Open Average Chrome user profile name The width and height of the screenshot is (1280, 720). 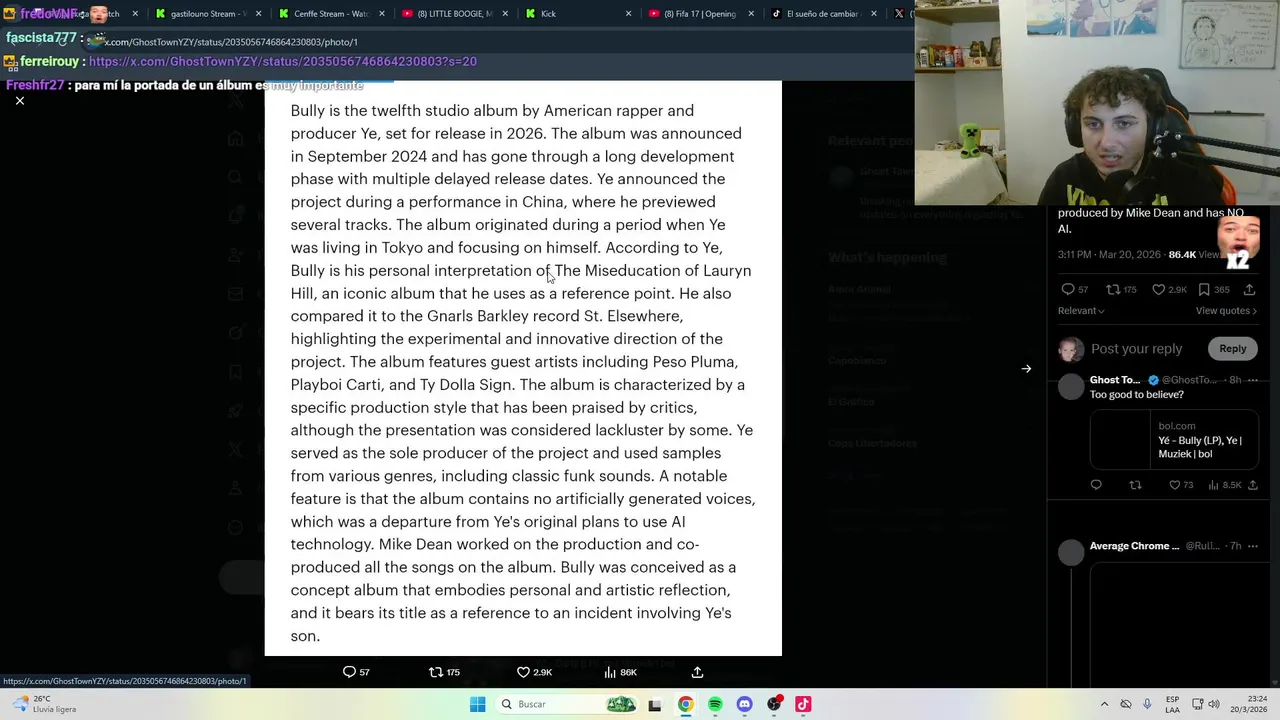pos(1134,546)
